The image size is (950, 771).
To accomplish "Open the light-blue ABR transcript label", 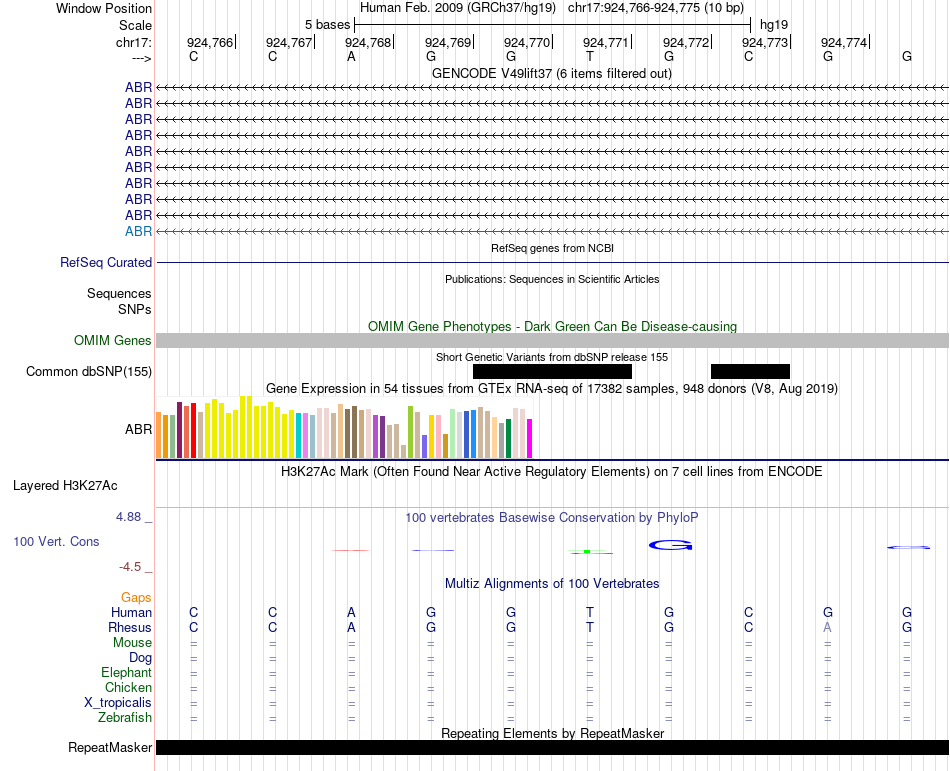I will pos(138,231).
